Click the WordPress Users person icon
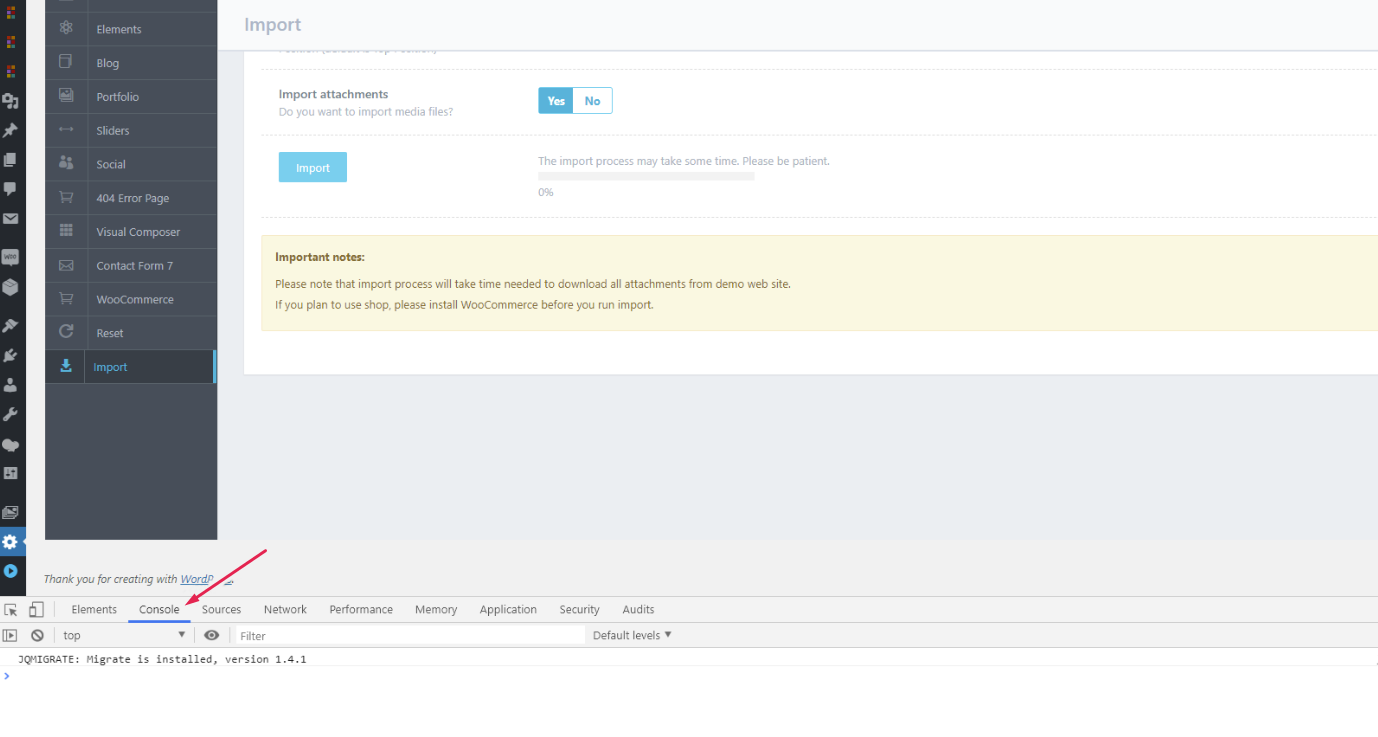1378x737 pixels. click(10, 385)
